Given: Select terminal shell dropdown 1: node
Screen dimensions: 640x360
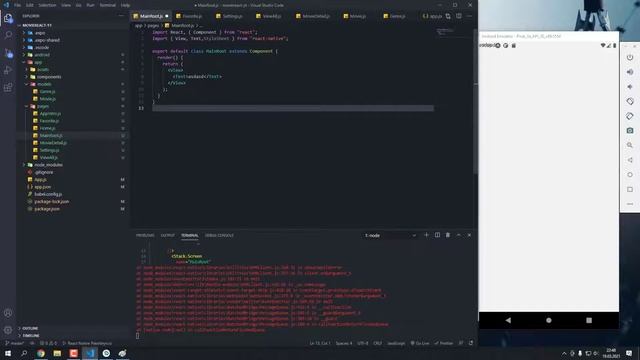Looking at the screenshot, I should coord(390,236).
